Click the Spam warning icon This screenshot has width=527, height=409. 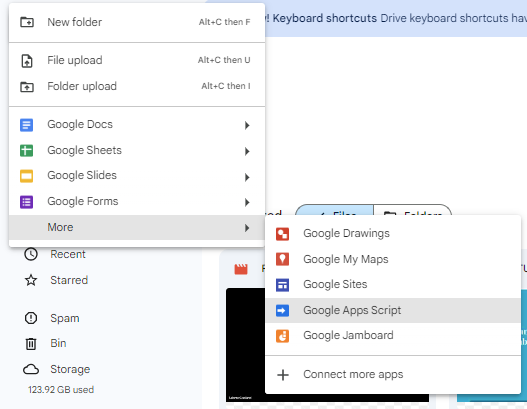31,318
